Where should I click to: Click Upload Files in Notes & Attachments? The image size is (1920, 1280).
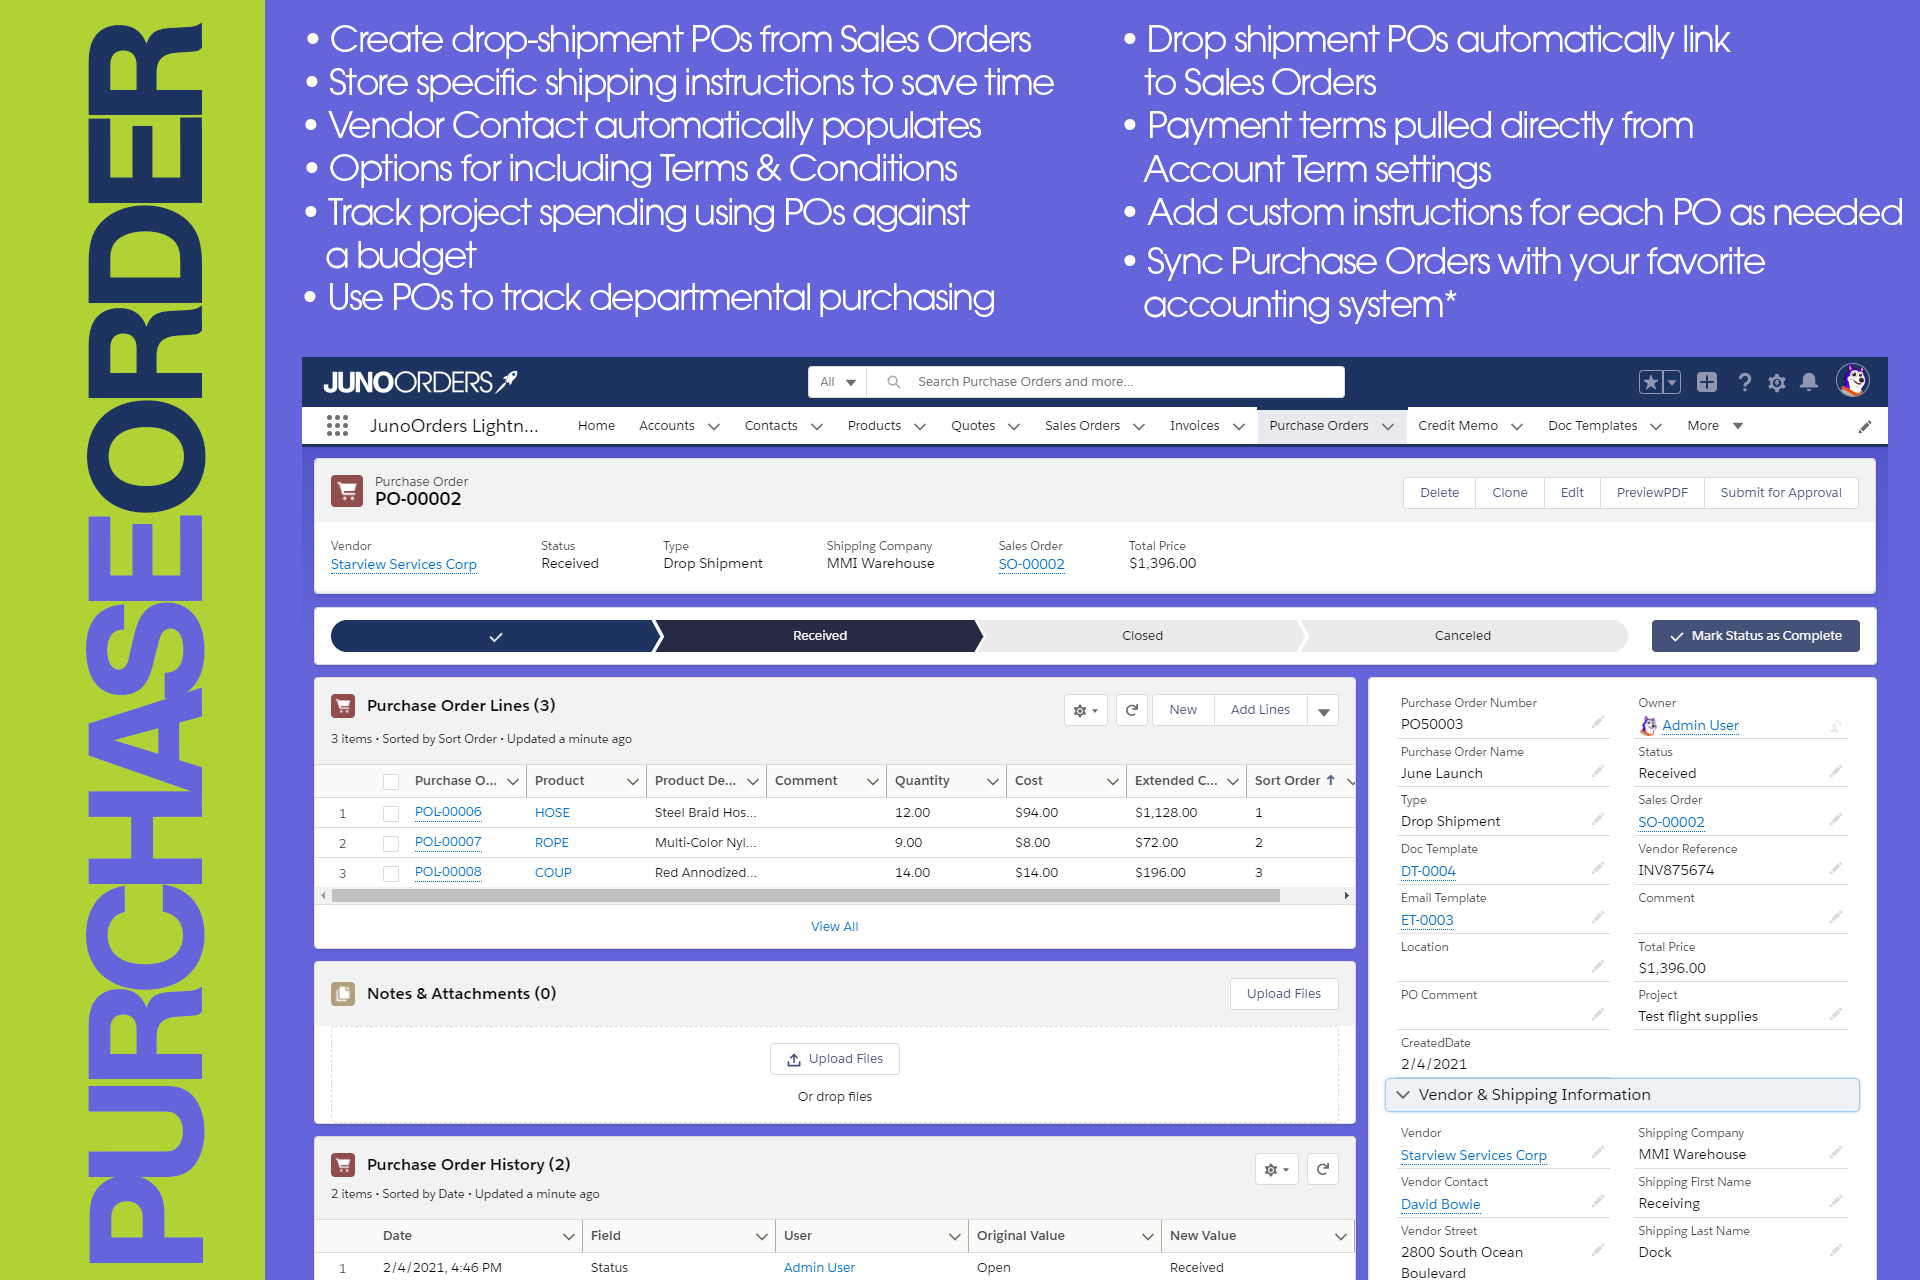1284,993
